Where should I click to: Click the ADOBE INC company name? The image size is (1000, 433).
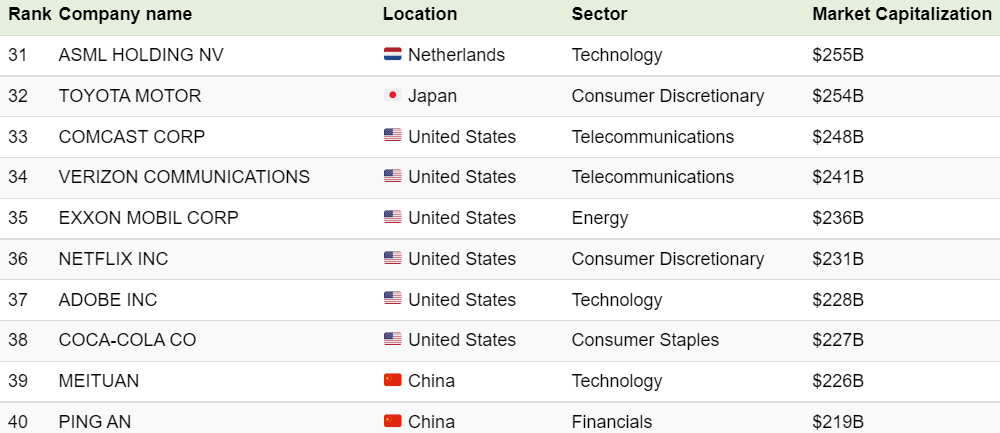108,300
